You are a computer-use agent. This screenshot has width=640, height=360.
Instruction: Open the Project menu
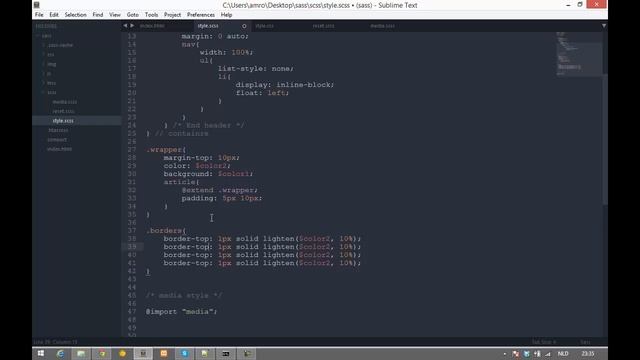click(172, 15)
